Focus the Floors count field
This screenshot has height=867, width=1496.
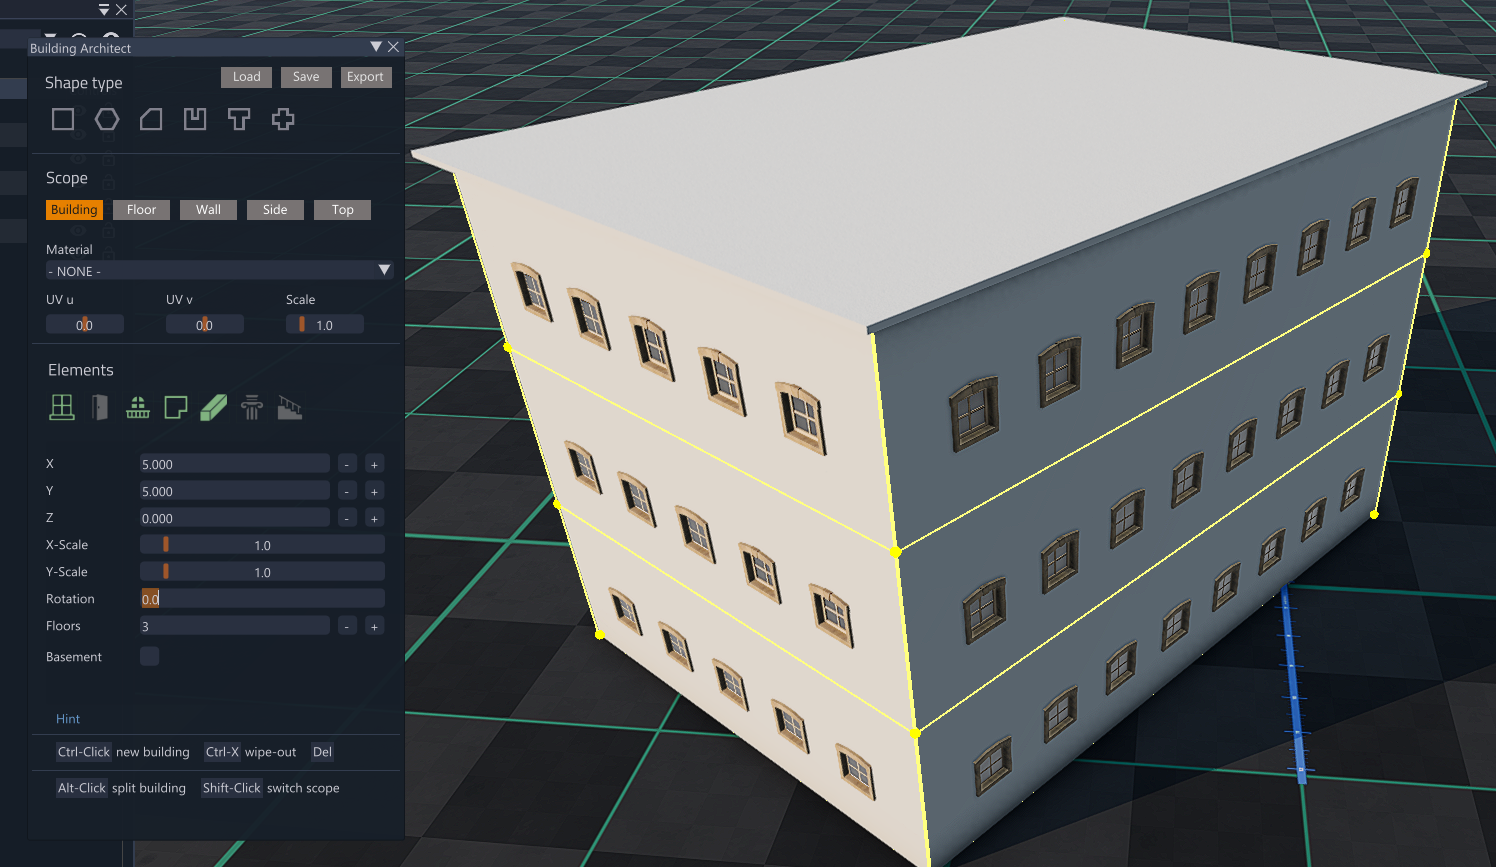pos(234,626)
